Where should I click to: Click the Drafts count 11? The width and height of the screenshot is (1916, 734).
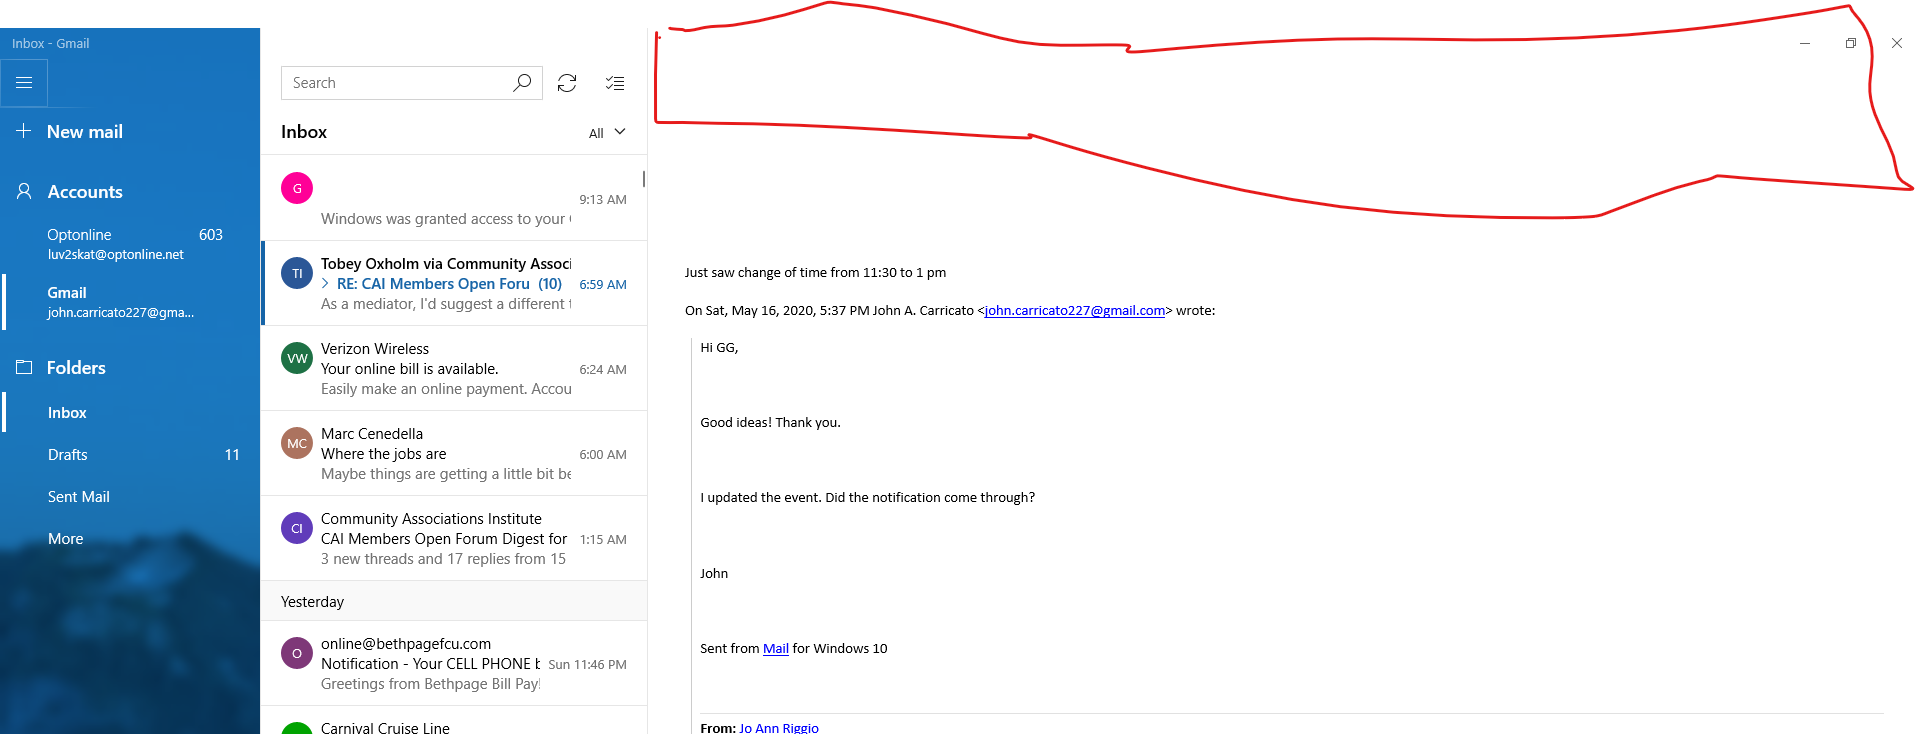[232, 454]
